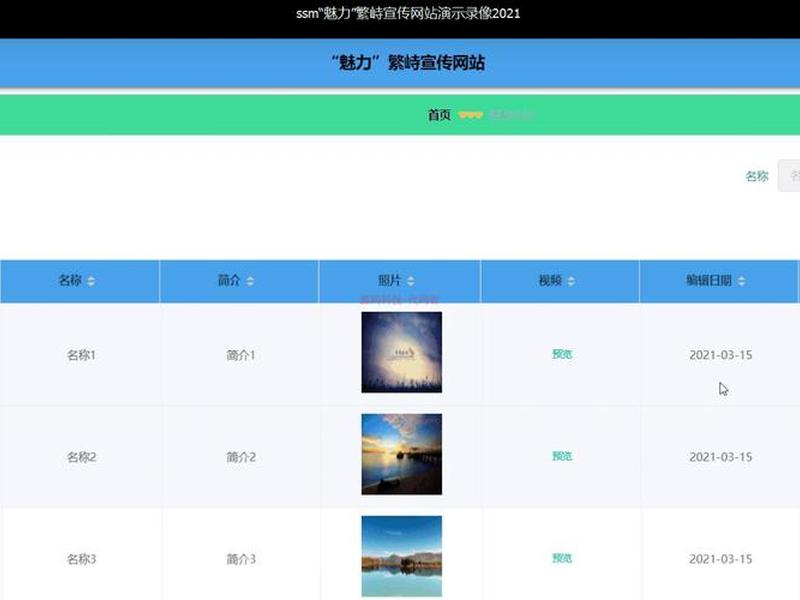Preview the video for the 名称2 row
Viewport: 800px width, 600px height.
pos(562,456)
